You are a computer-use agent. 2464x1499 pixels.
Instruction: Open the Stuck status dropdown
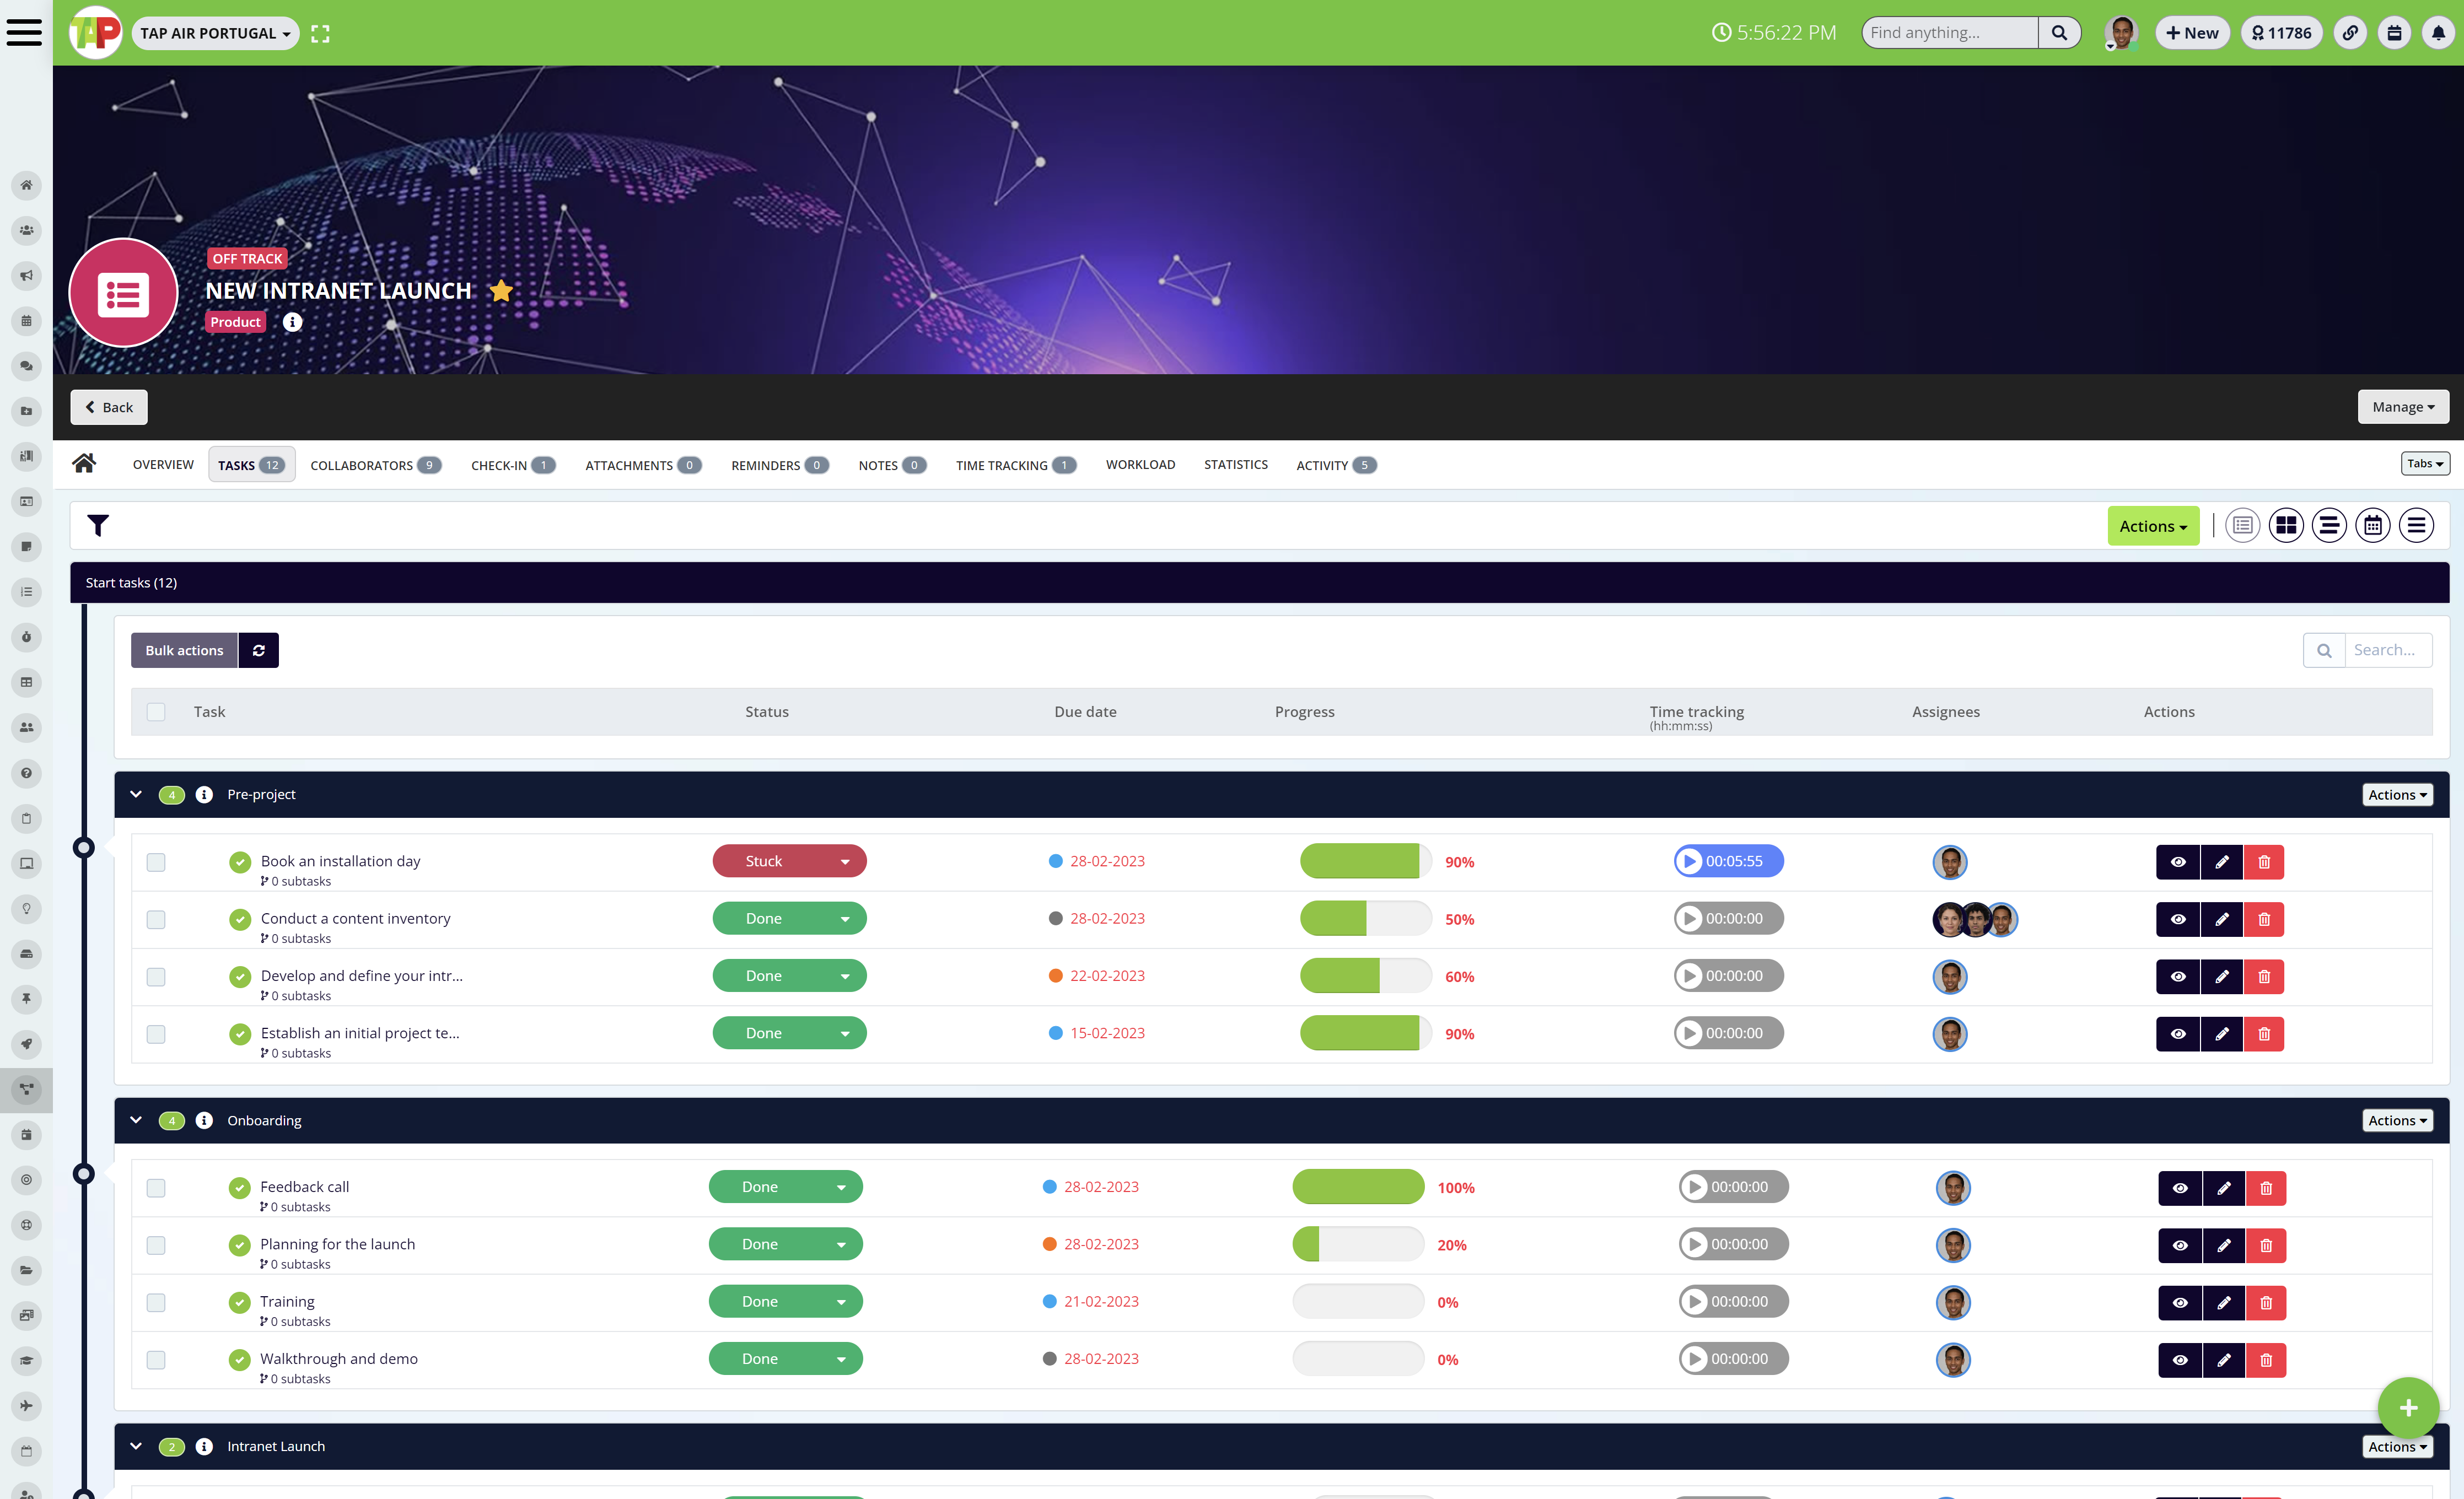(x=845, y=860)
